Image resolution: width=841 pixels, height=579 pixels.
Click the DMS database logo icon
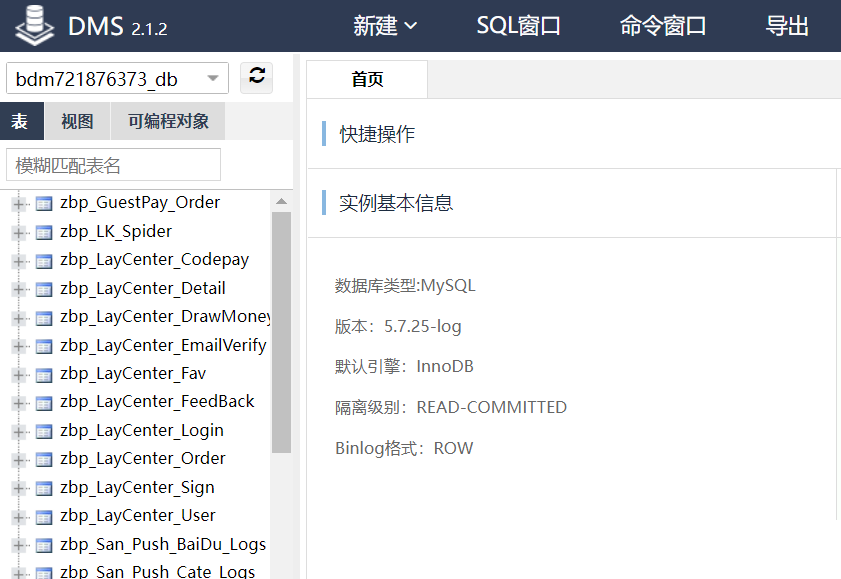point(35,25)
